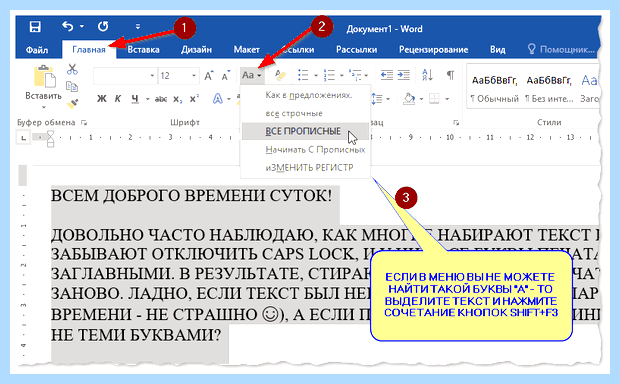The height and width of the screenshot is (384, 620).
Task: Open the undo history dropdown arrow
Action: coord(82,26)
